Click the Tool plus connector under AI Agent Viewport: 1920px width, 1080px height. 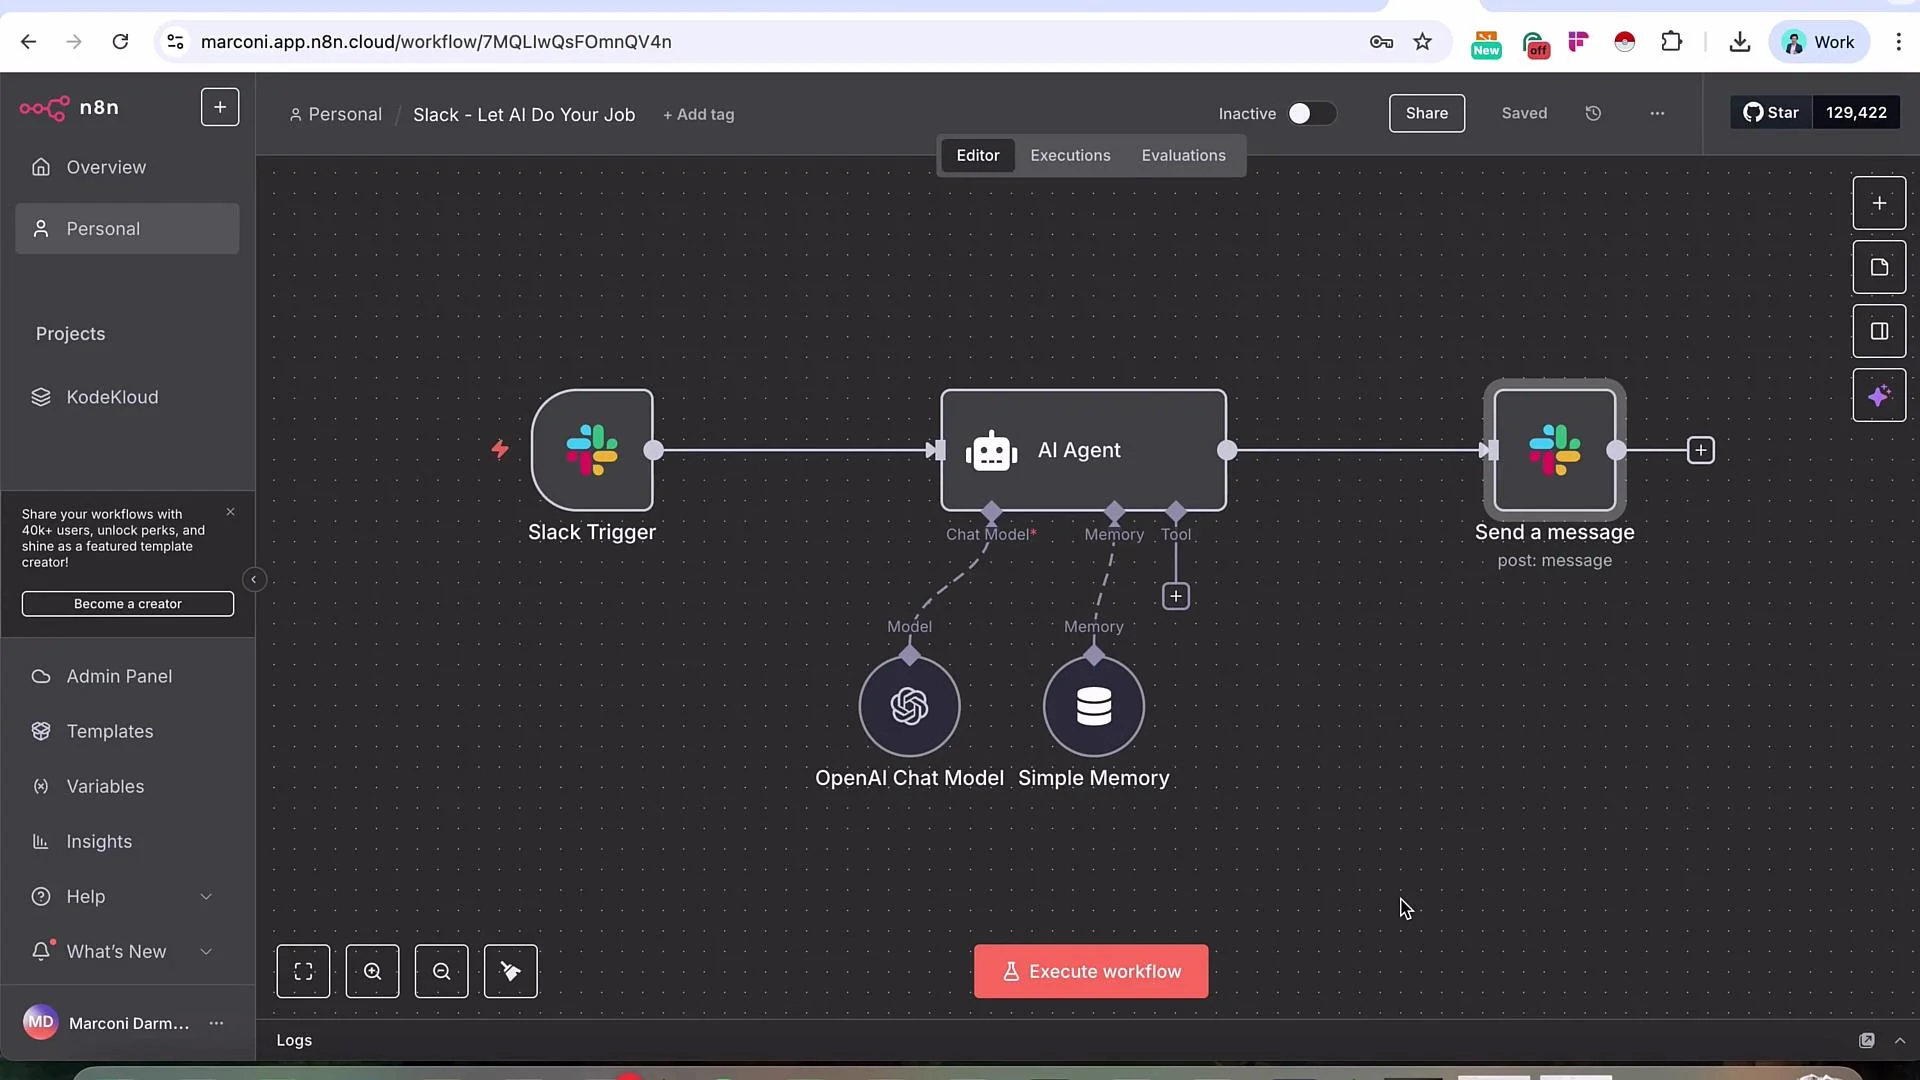point(1176,596)
